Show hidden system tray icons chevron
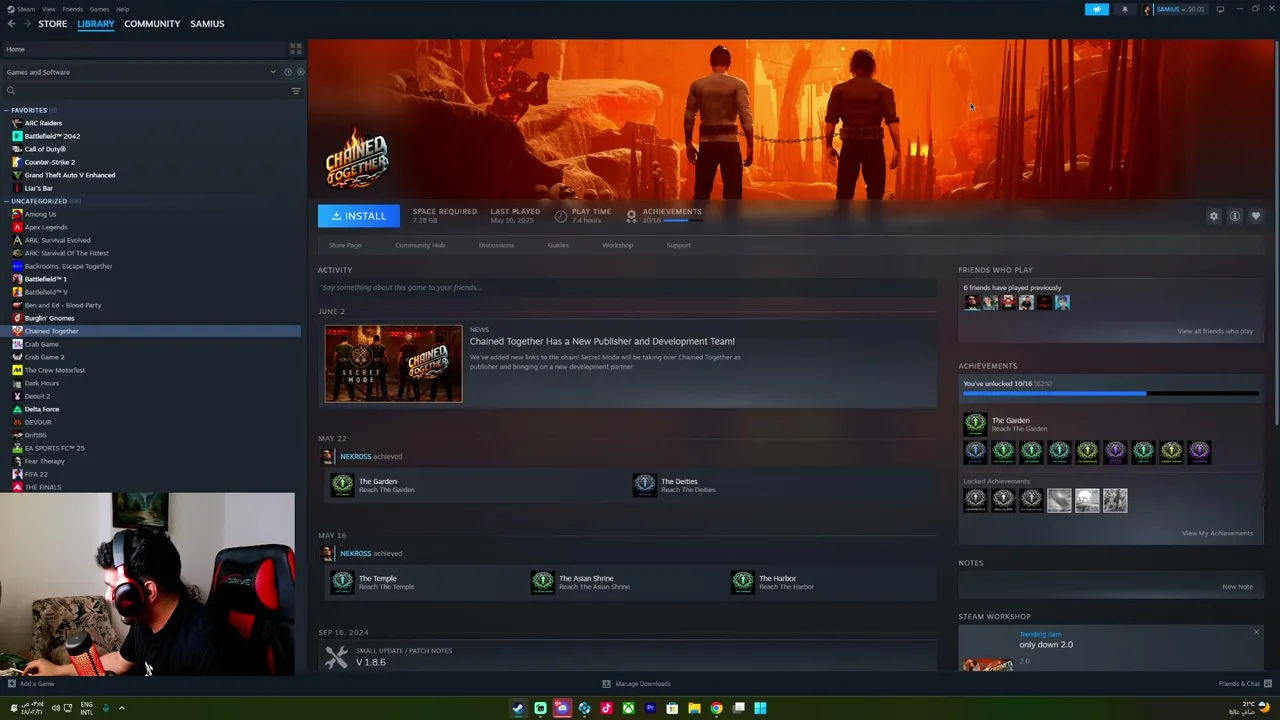1280x720 pixels. point(121,708)
